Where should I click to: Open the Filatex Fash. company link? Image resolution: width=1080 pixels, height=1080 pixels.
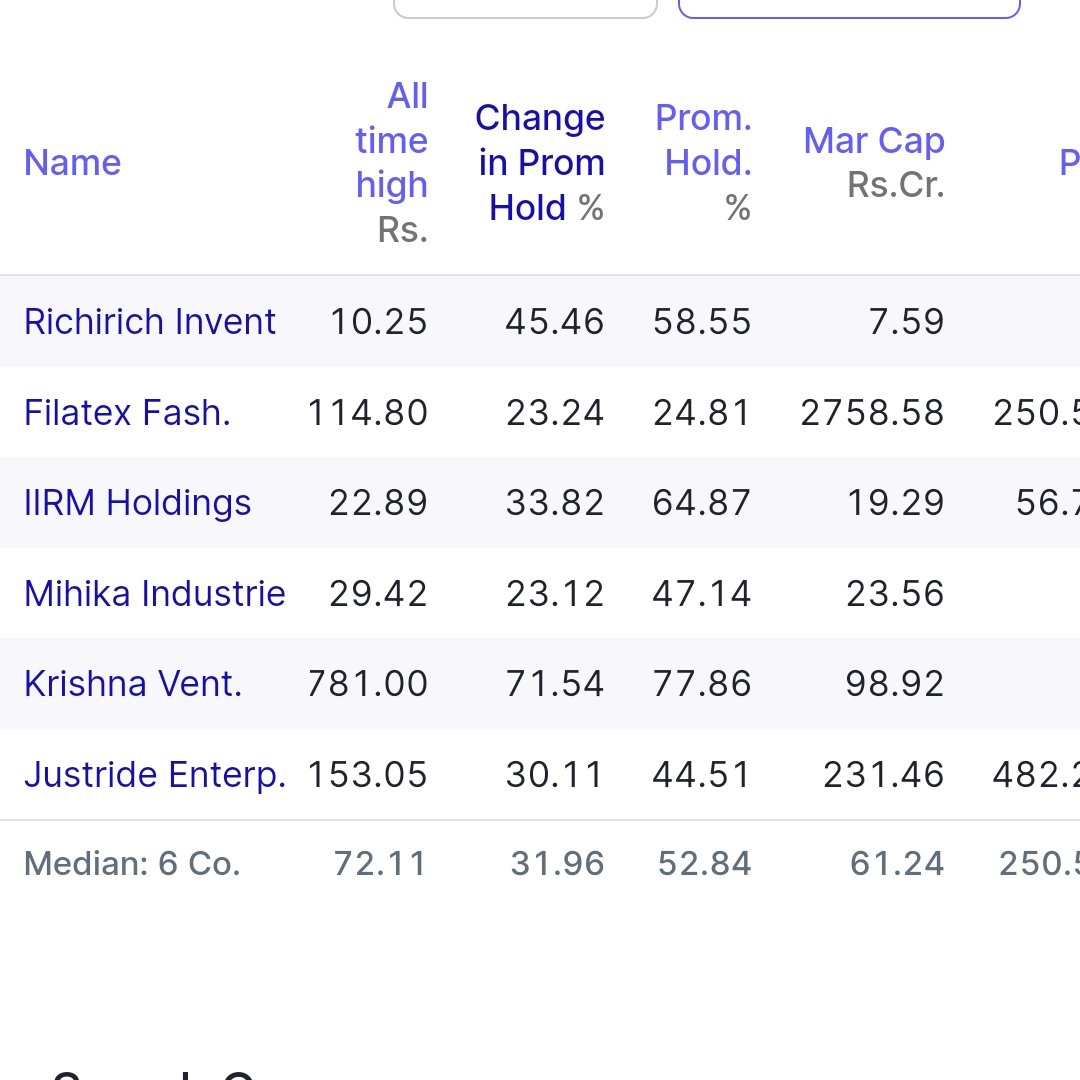pyautogui.click(x=127, y=413)
